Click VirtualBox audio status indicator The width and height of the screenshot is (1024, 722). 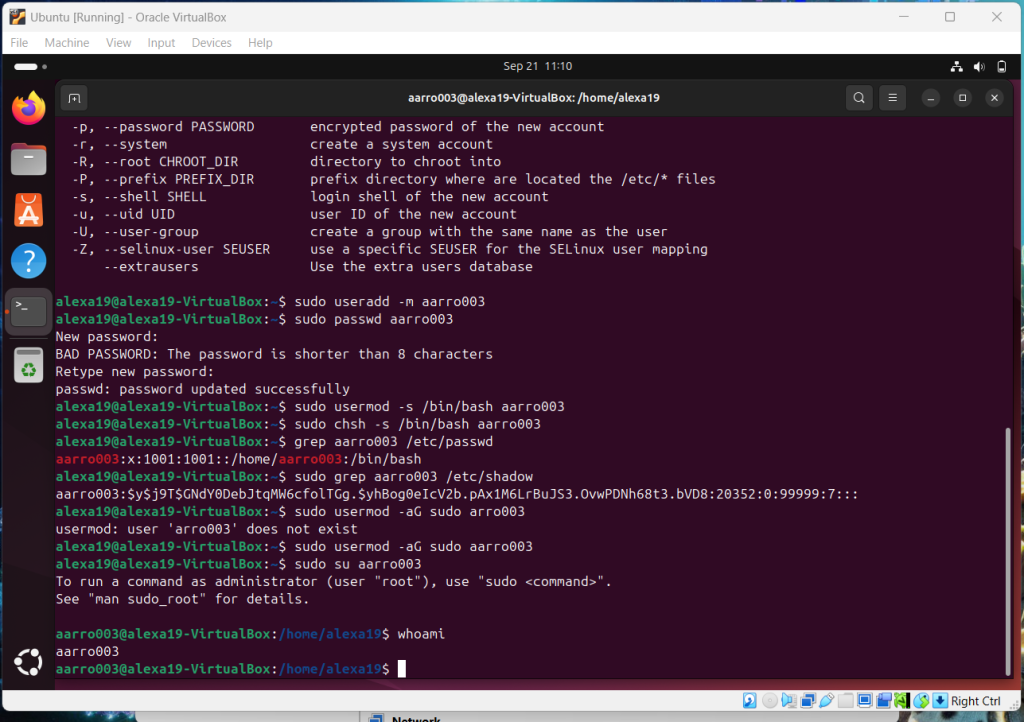[x=788, y=701]
